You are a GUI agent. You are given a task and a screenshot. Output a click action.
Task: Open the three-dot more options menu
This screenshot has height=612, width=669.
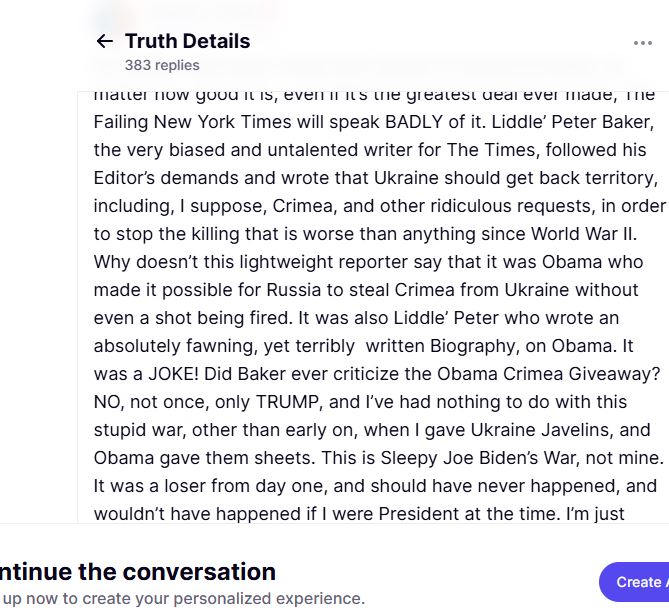pyautogui.click(x=643, y=43)
